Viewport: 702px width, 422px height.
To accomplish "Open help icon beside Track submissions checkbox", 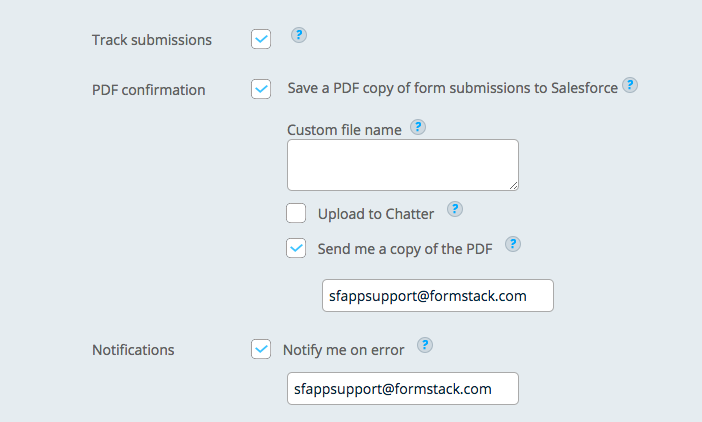I will click(x=298, y=35).
